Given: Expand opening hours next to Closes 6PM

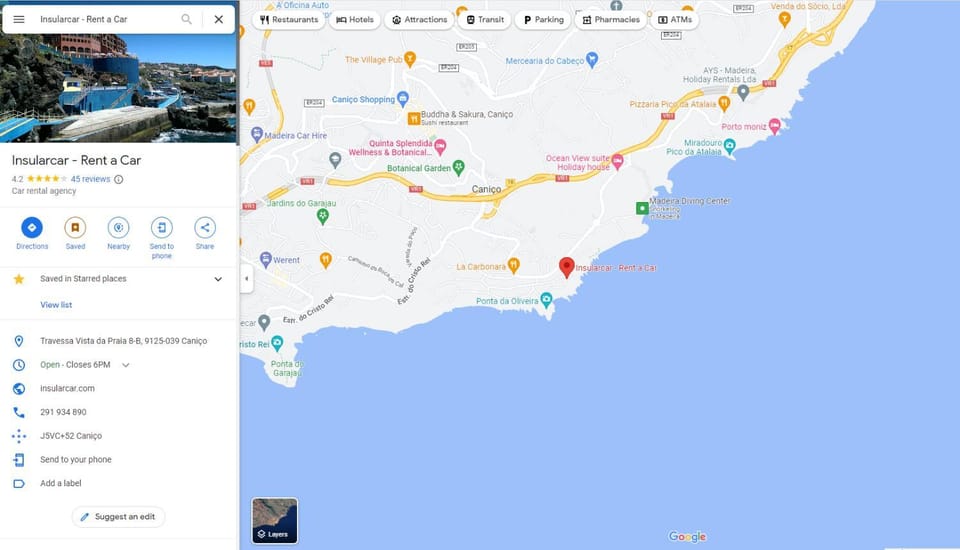Looking at the screenshot, I should coord(126,365).
